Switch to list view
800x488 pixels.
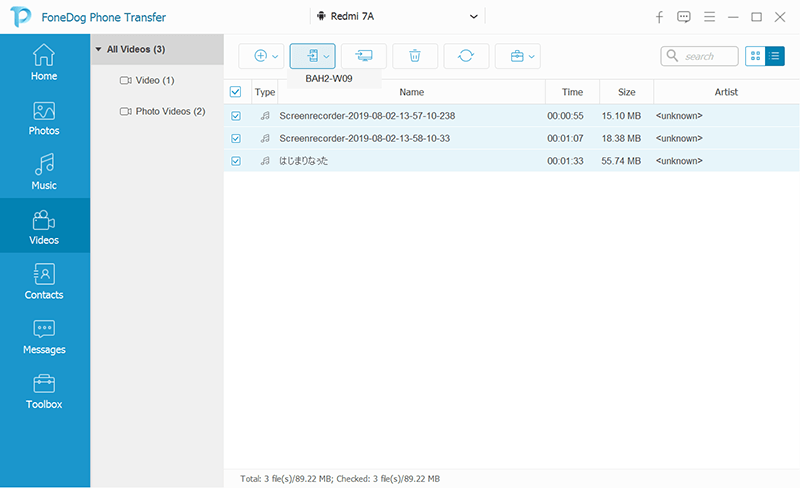click(774, 56)
